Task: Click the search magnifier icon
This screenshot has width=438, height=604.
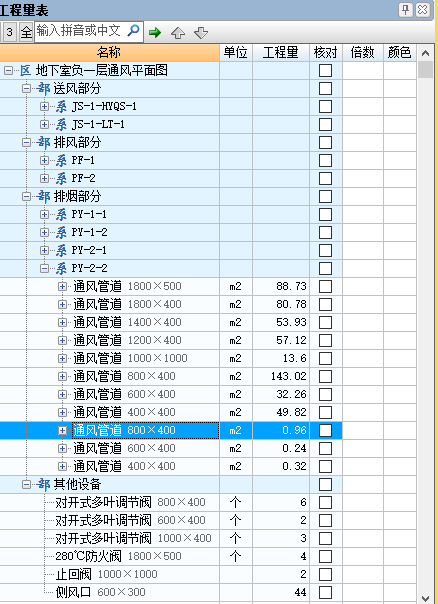Action: click(133, 30)
